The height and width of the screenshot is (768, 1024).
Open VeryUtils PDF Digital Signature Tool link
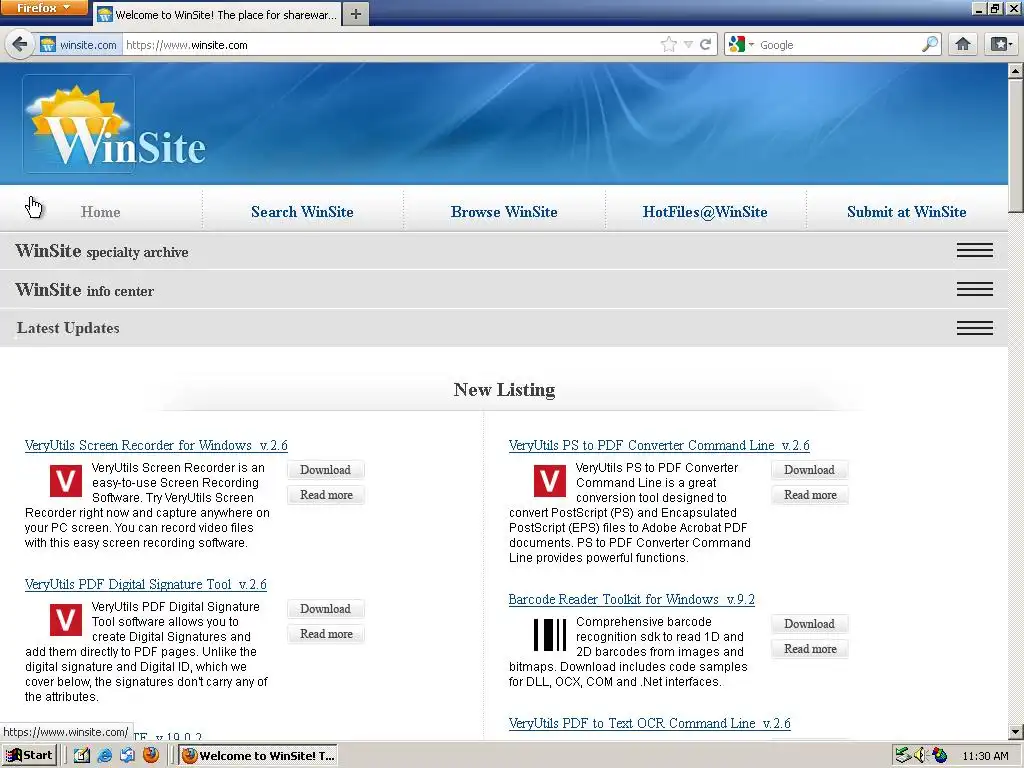coord(146,584)
